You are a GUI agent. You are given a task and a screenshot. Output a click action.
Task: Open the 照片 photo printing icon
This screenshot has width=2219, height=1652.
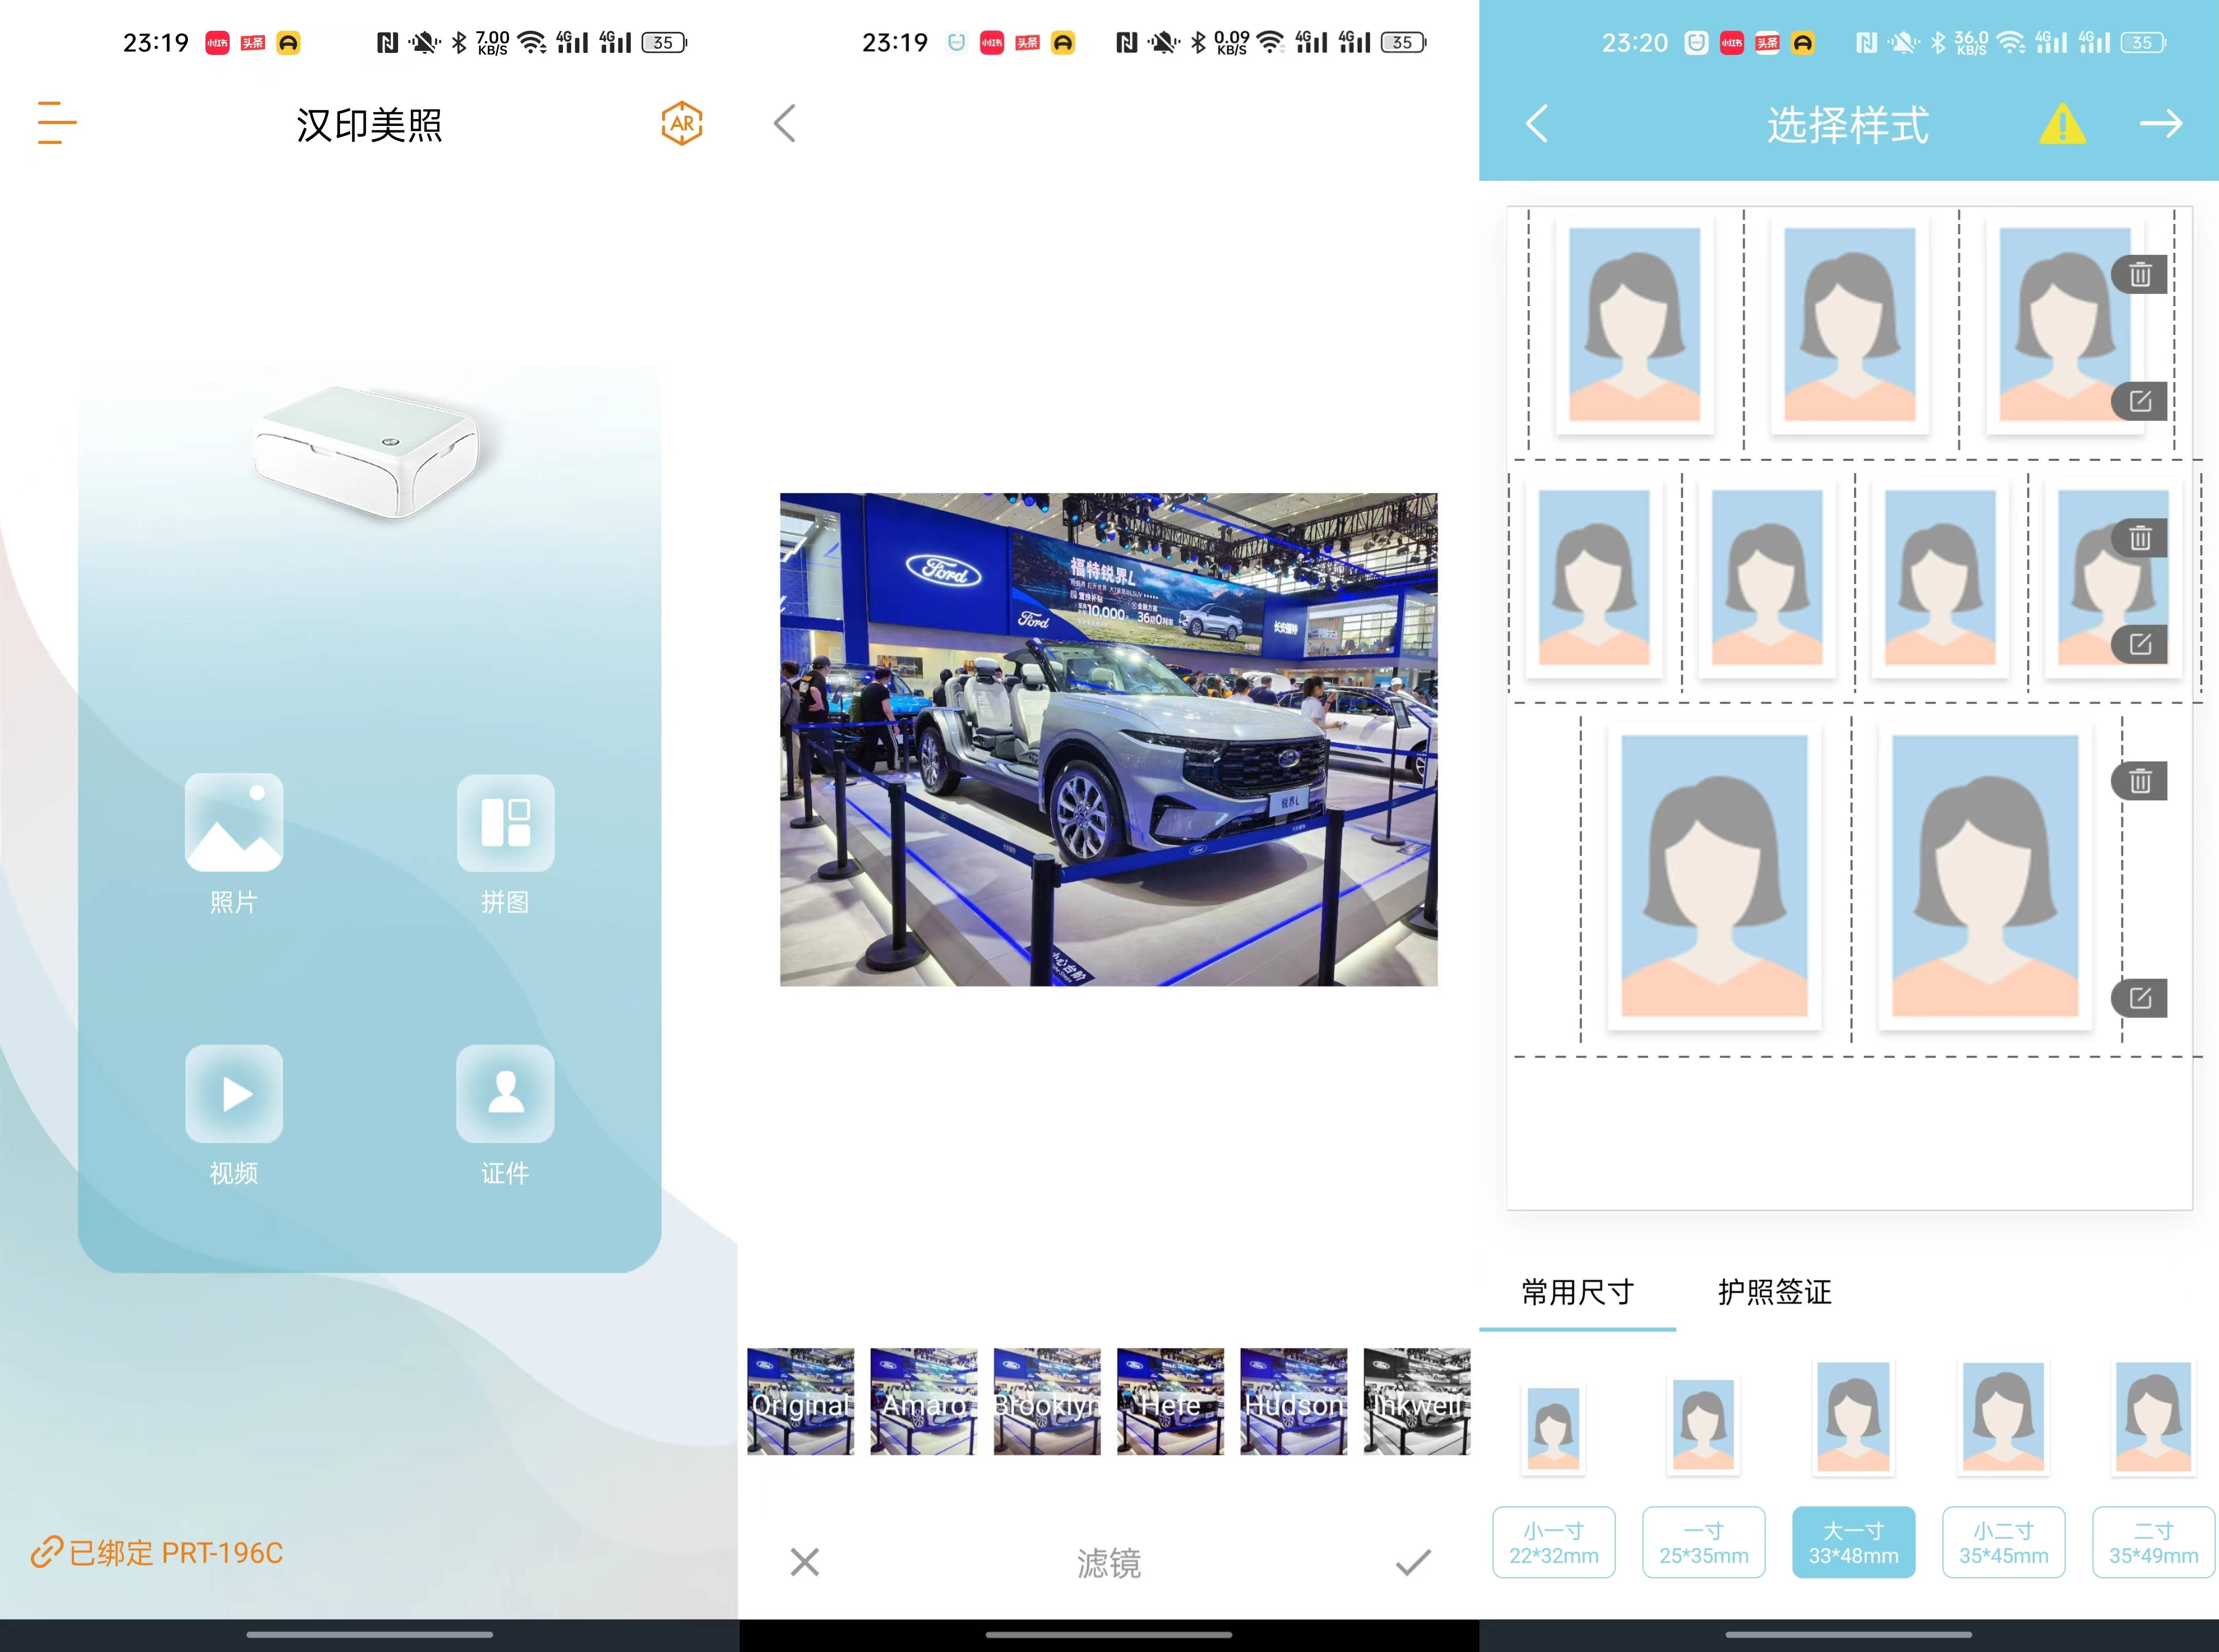coord(234,823)
